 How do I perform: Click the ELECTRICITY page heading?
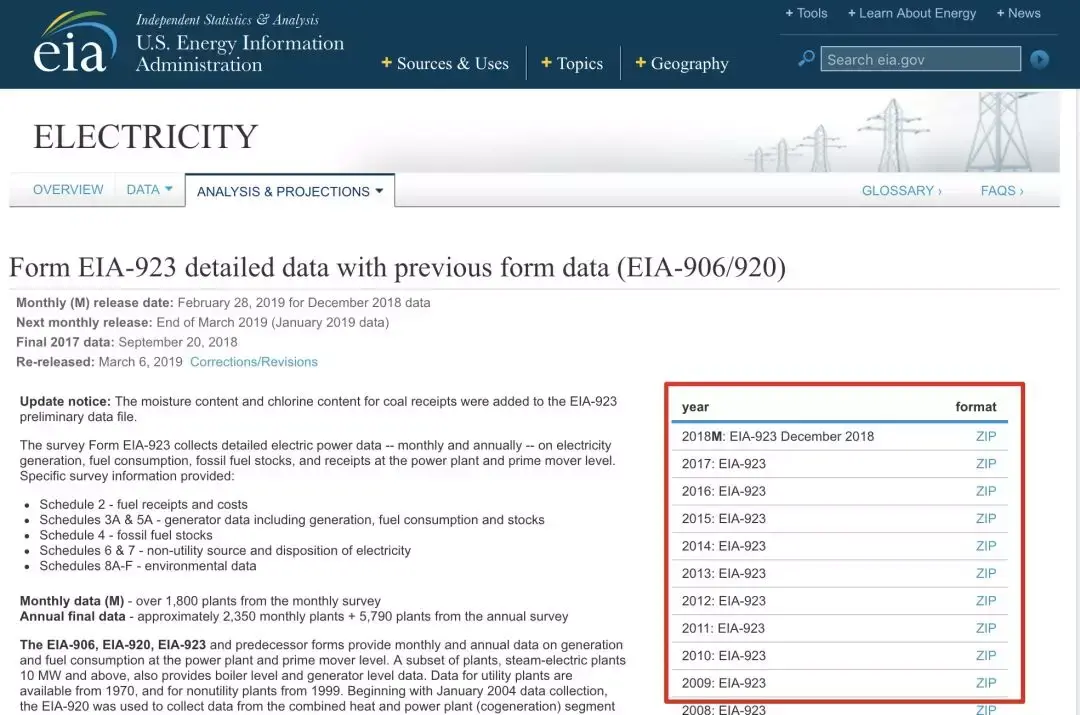tap(145, 136)
